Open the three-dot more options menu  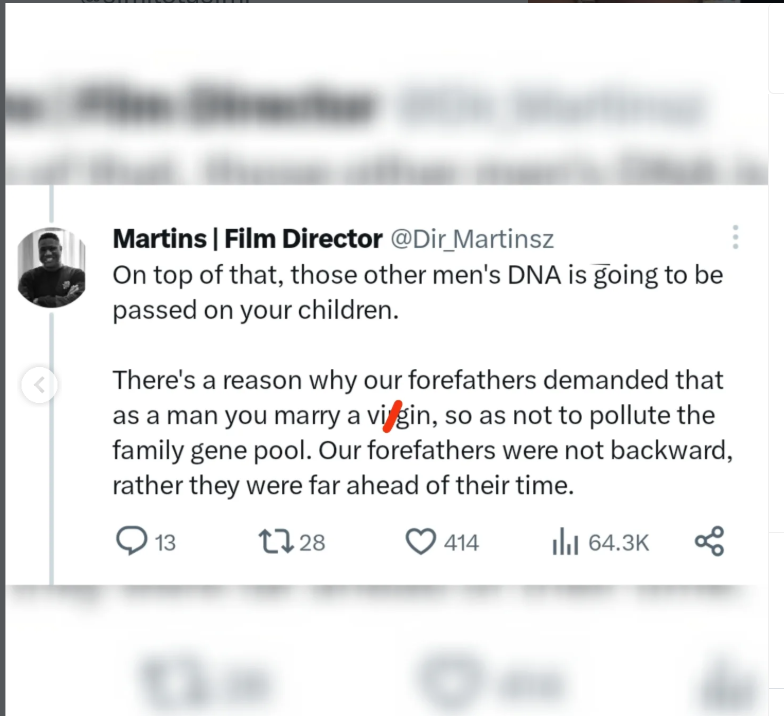(735, 237)
